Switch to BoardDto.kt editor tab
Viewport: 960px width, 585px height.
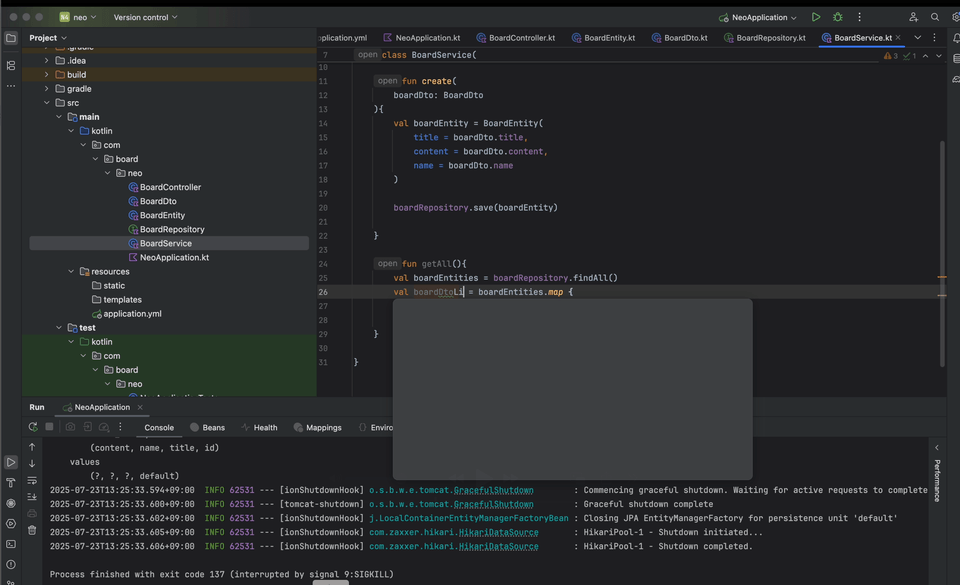(679, 38)
